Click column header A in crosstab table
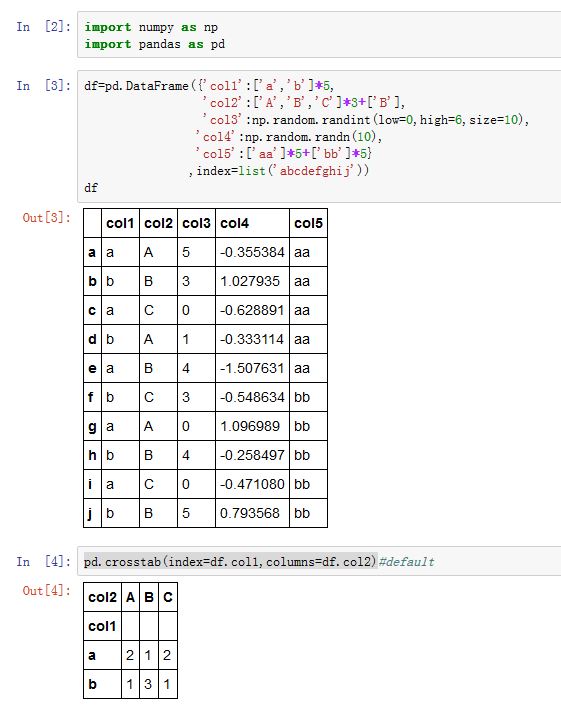The height and width of the screenshot is (706, 561). [131, 597]
